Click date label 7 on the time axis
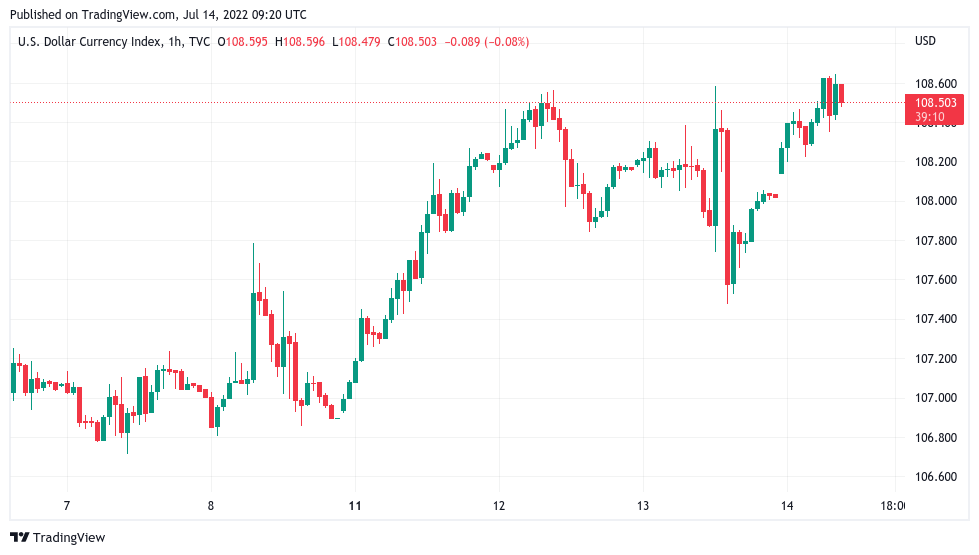The width and height of the screenshot is (979, 555). [x=66, y=506]
